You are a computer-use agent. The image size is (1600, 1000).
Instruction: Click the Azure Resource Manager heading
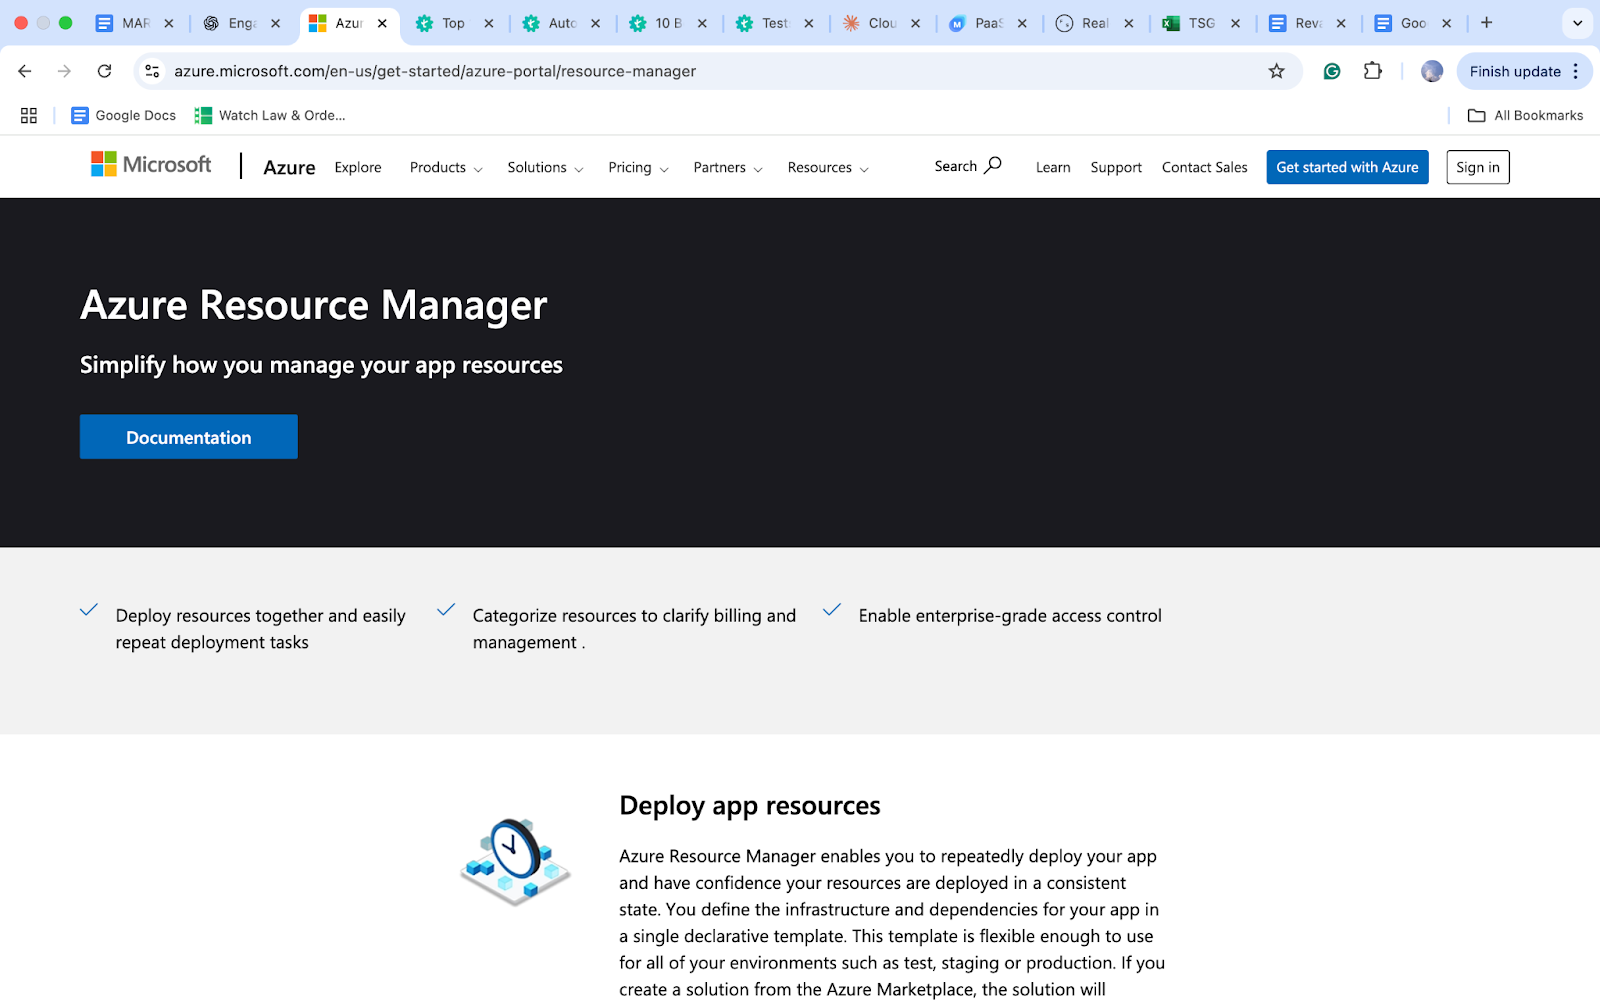click(314, 305)
